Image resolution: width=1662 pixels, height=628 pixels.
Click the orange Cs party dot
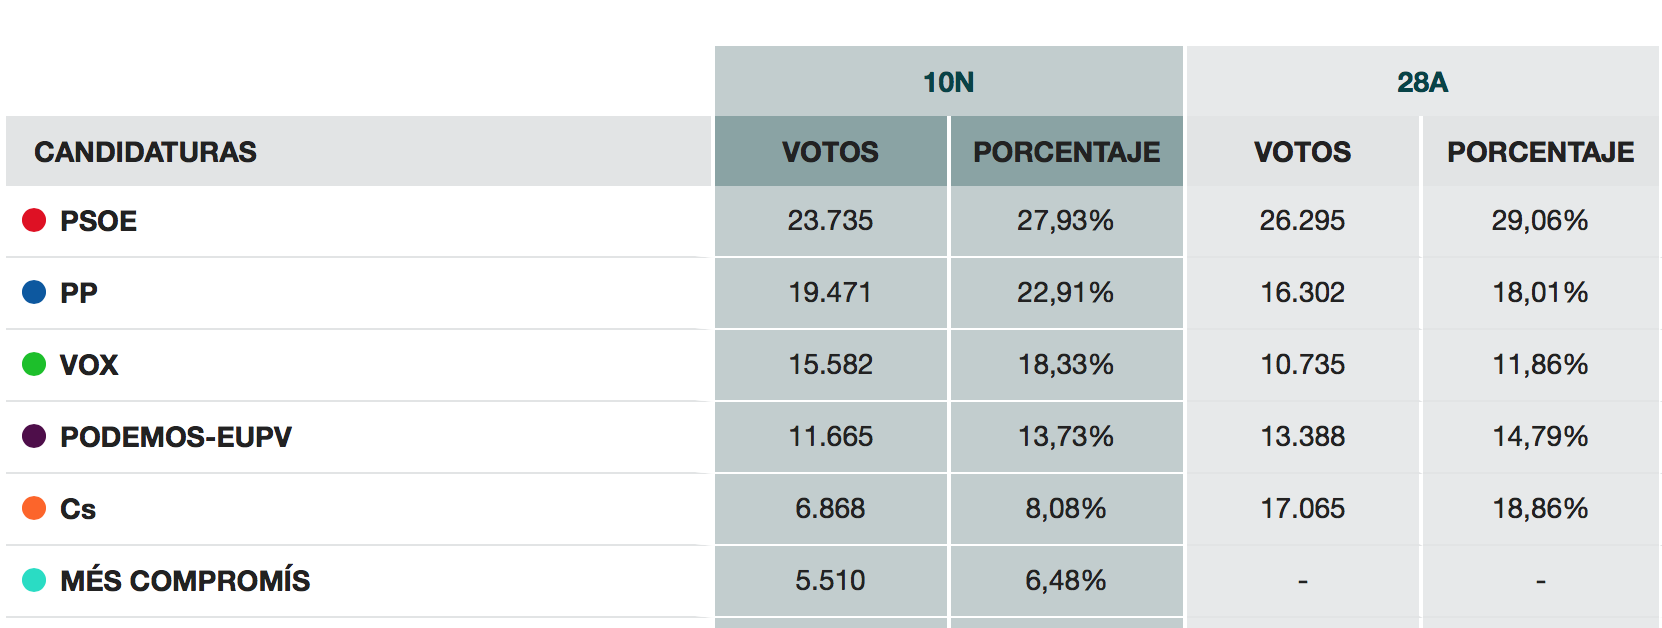[34, 508]
